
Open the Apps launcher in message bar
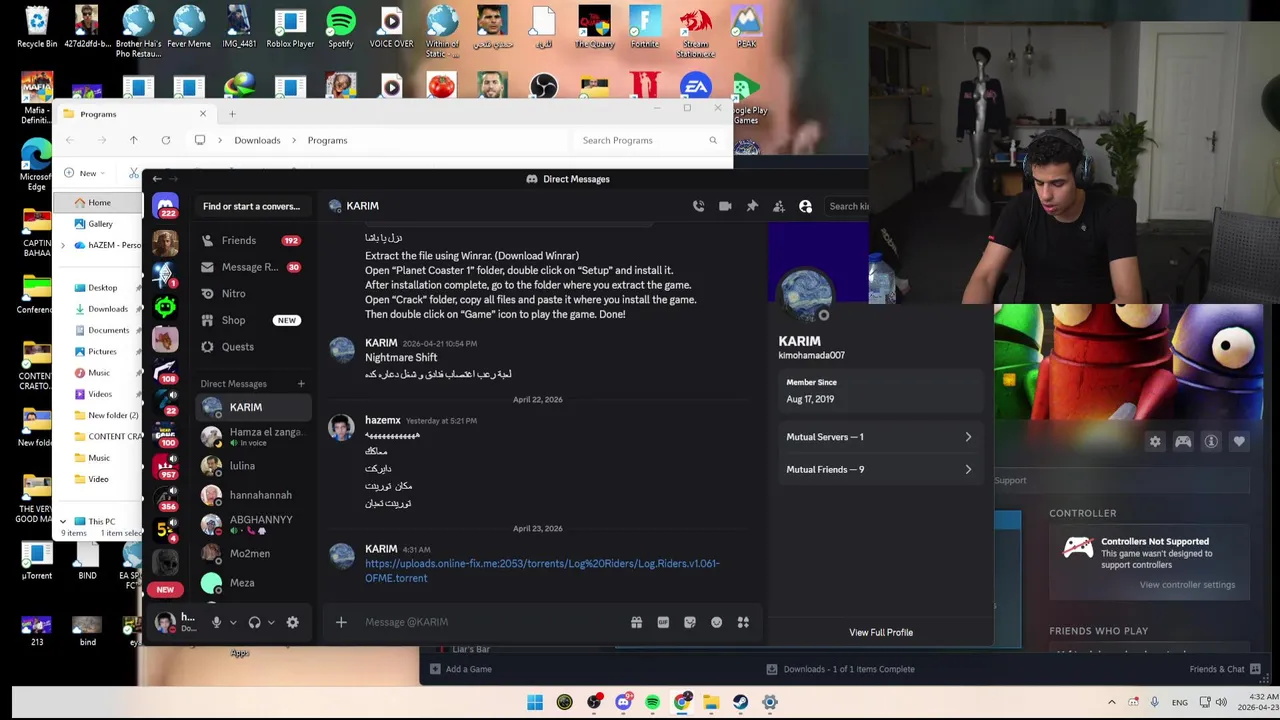pos(743,622)
